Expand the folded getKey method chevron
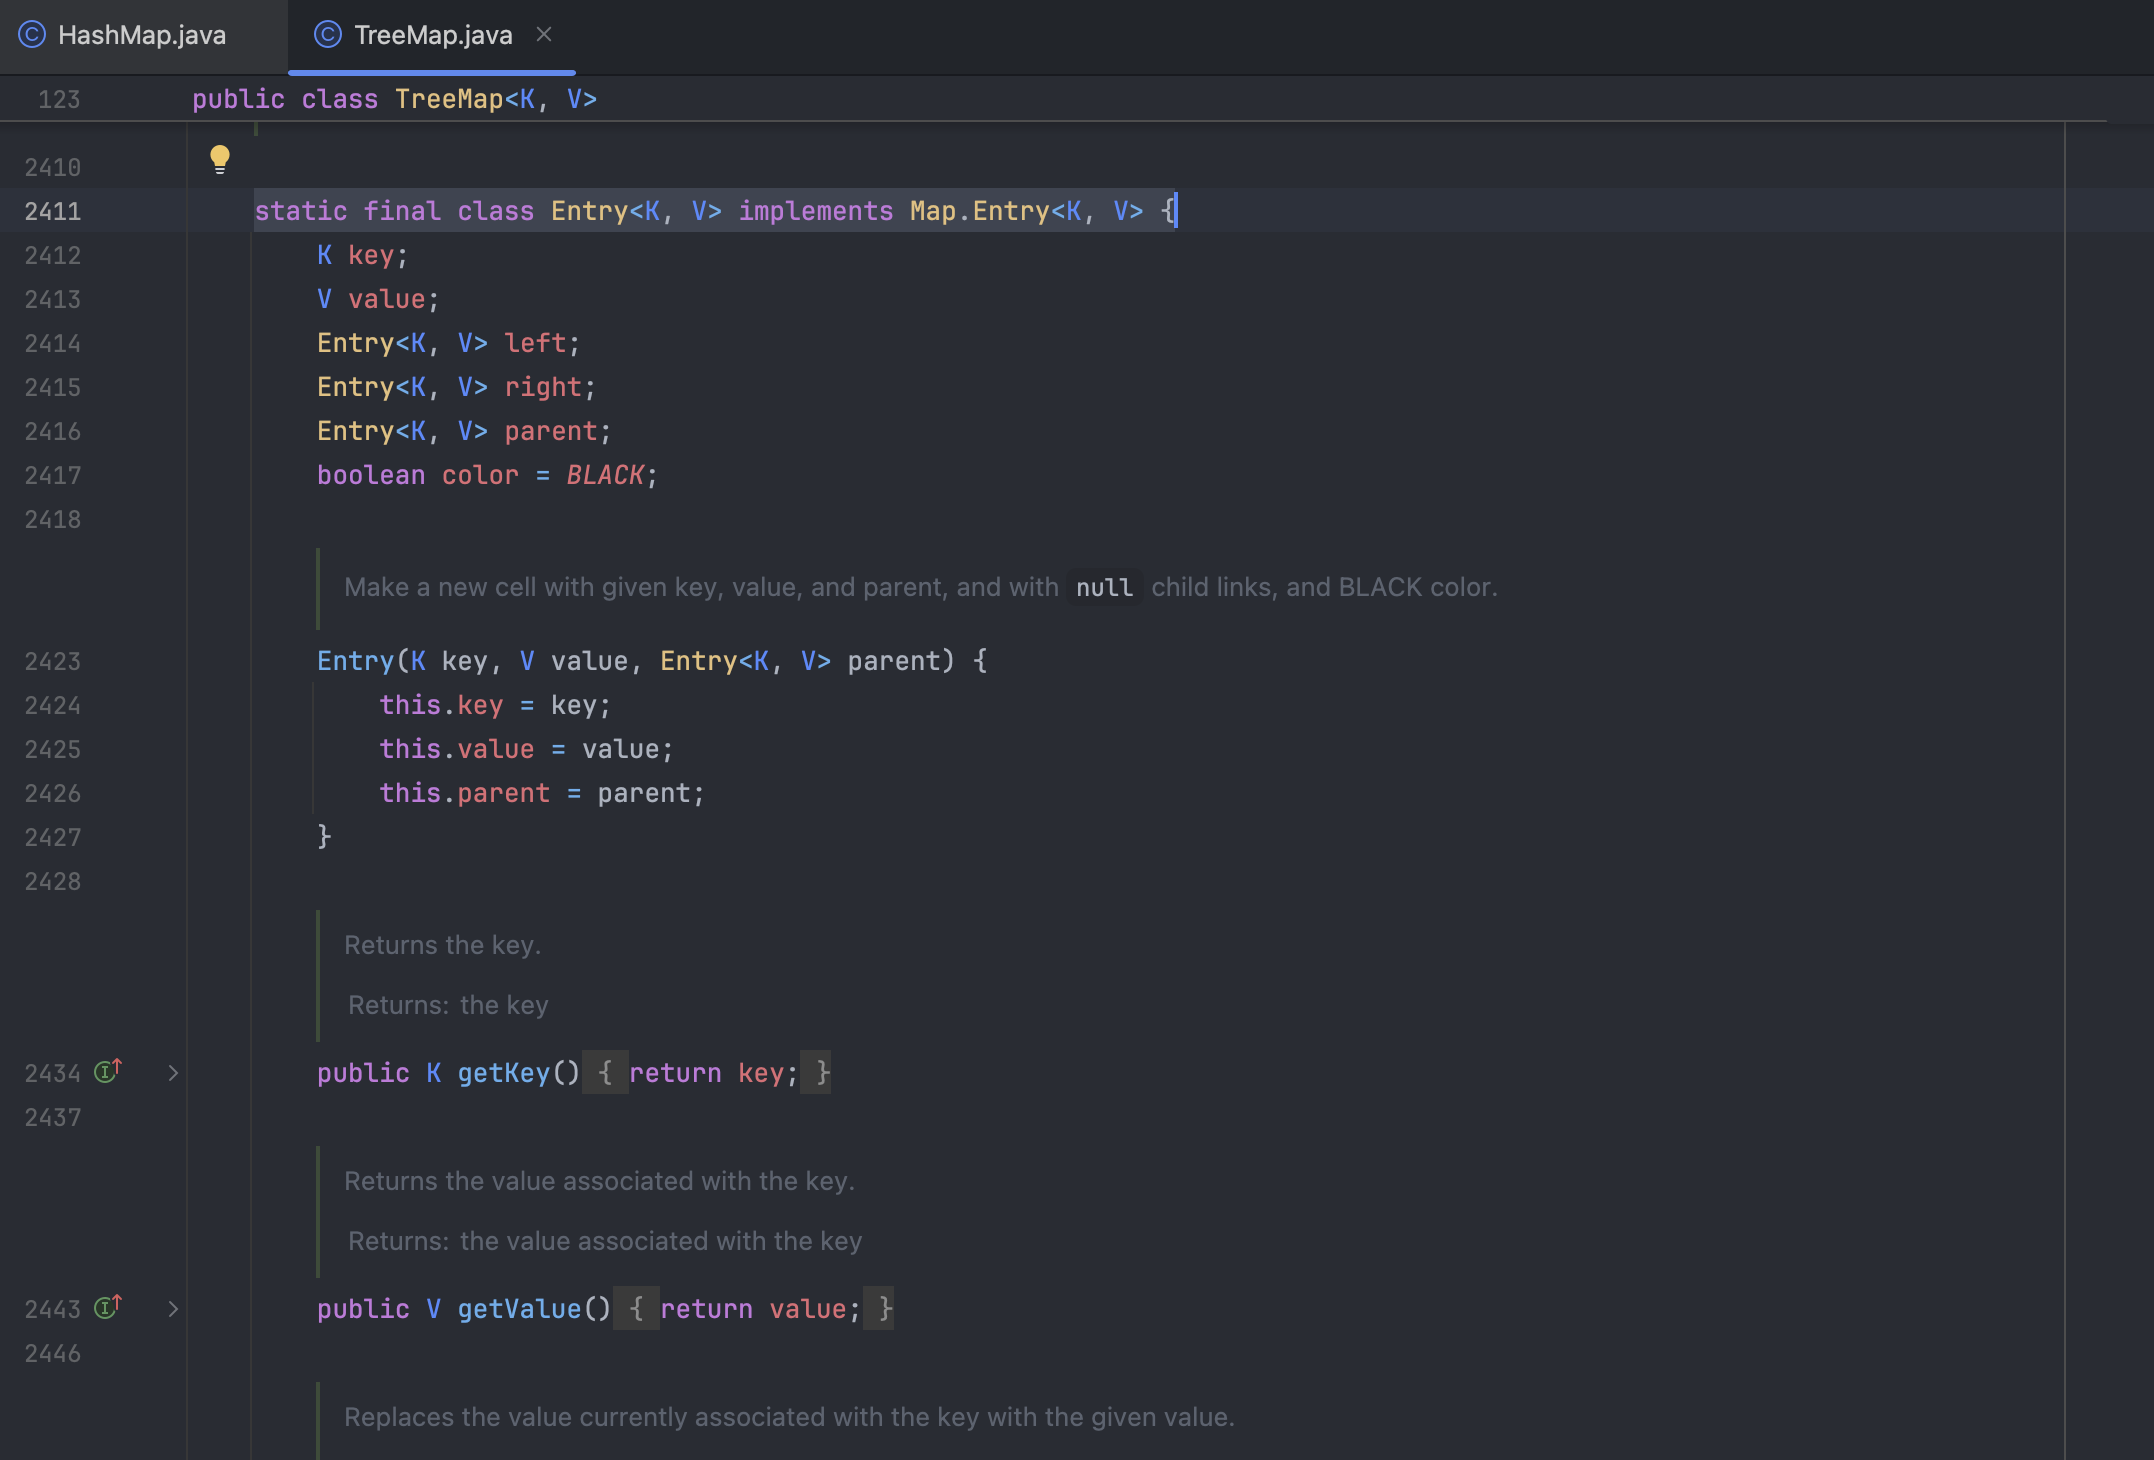 [173, 1073]
